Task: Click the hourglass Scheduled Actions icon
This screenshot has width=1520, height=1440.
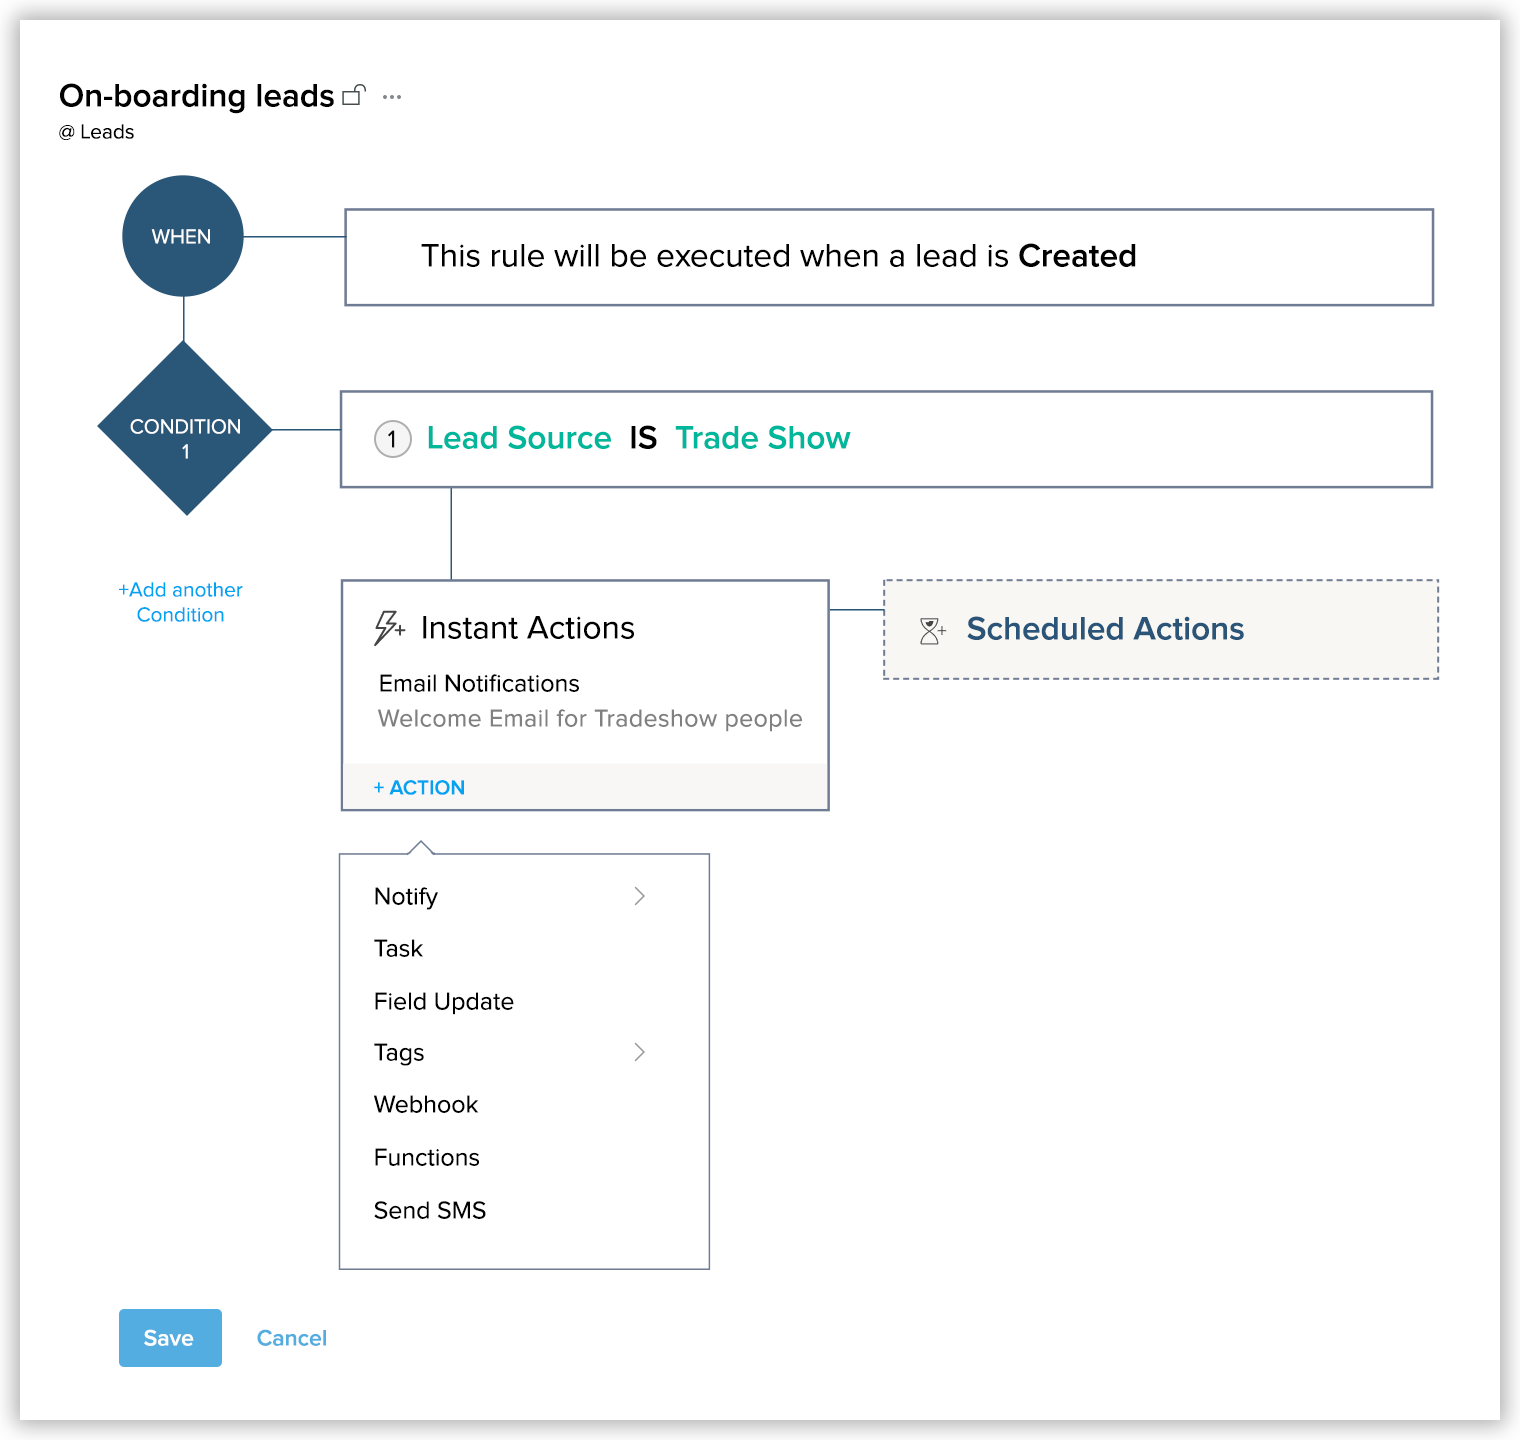Action: pos(931,629)
